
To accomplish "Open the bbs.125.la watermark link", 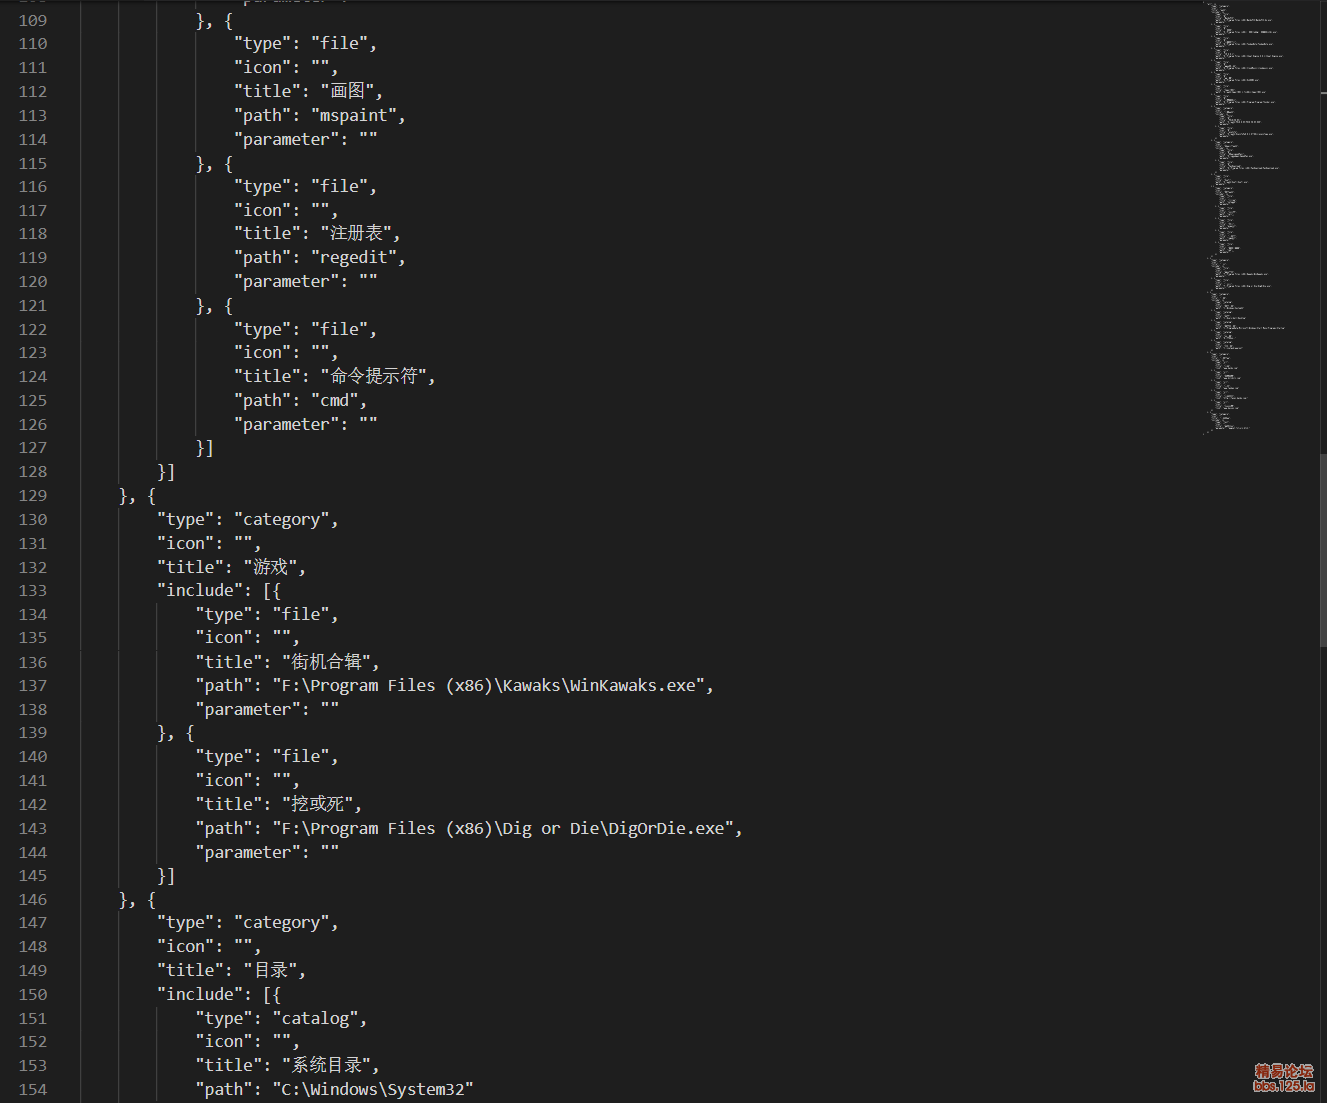I will tap(1284, 1078).
